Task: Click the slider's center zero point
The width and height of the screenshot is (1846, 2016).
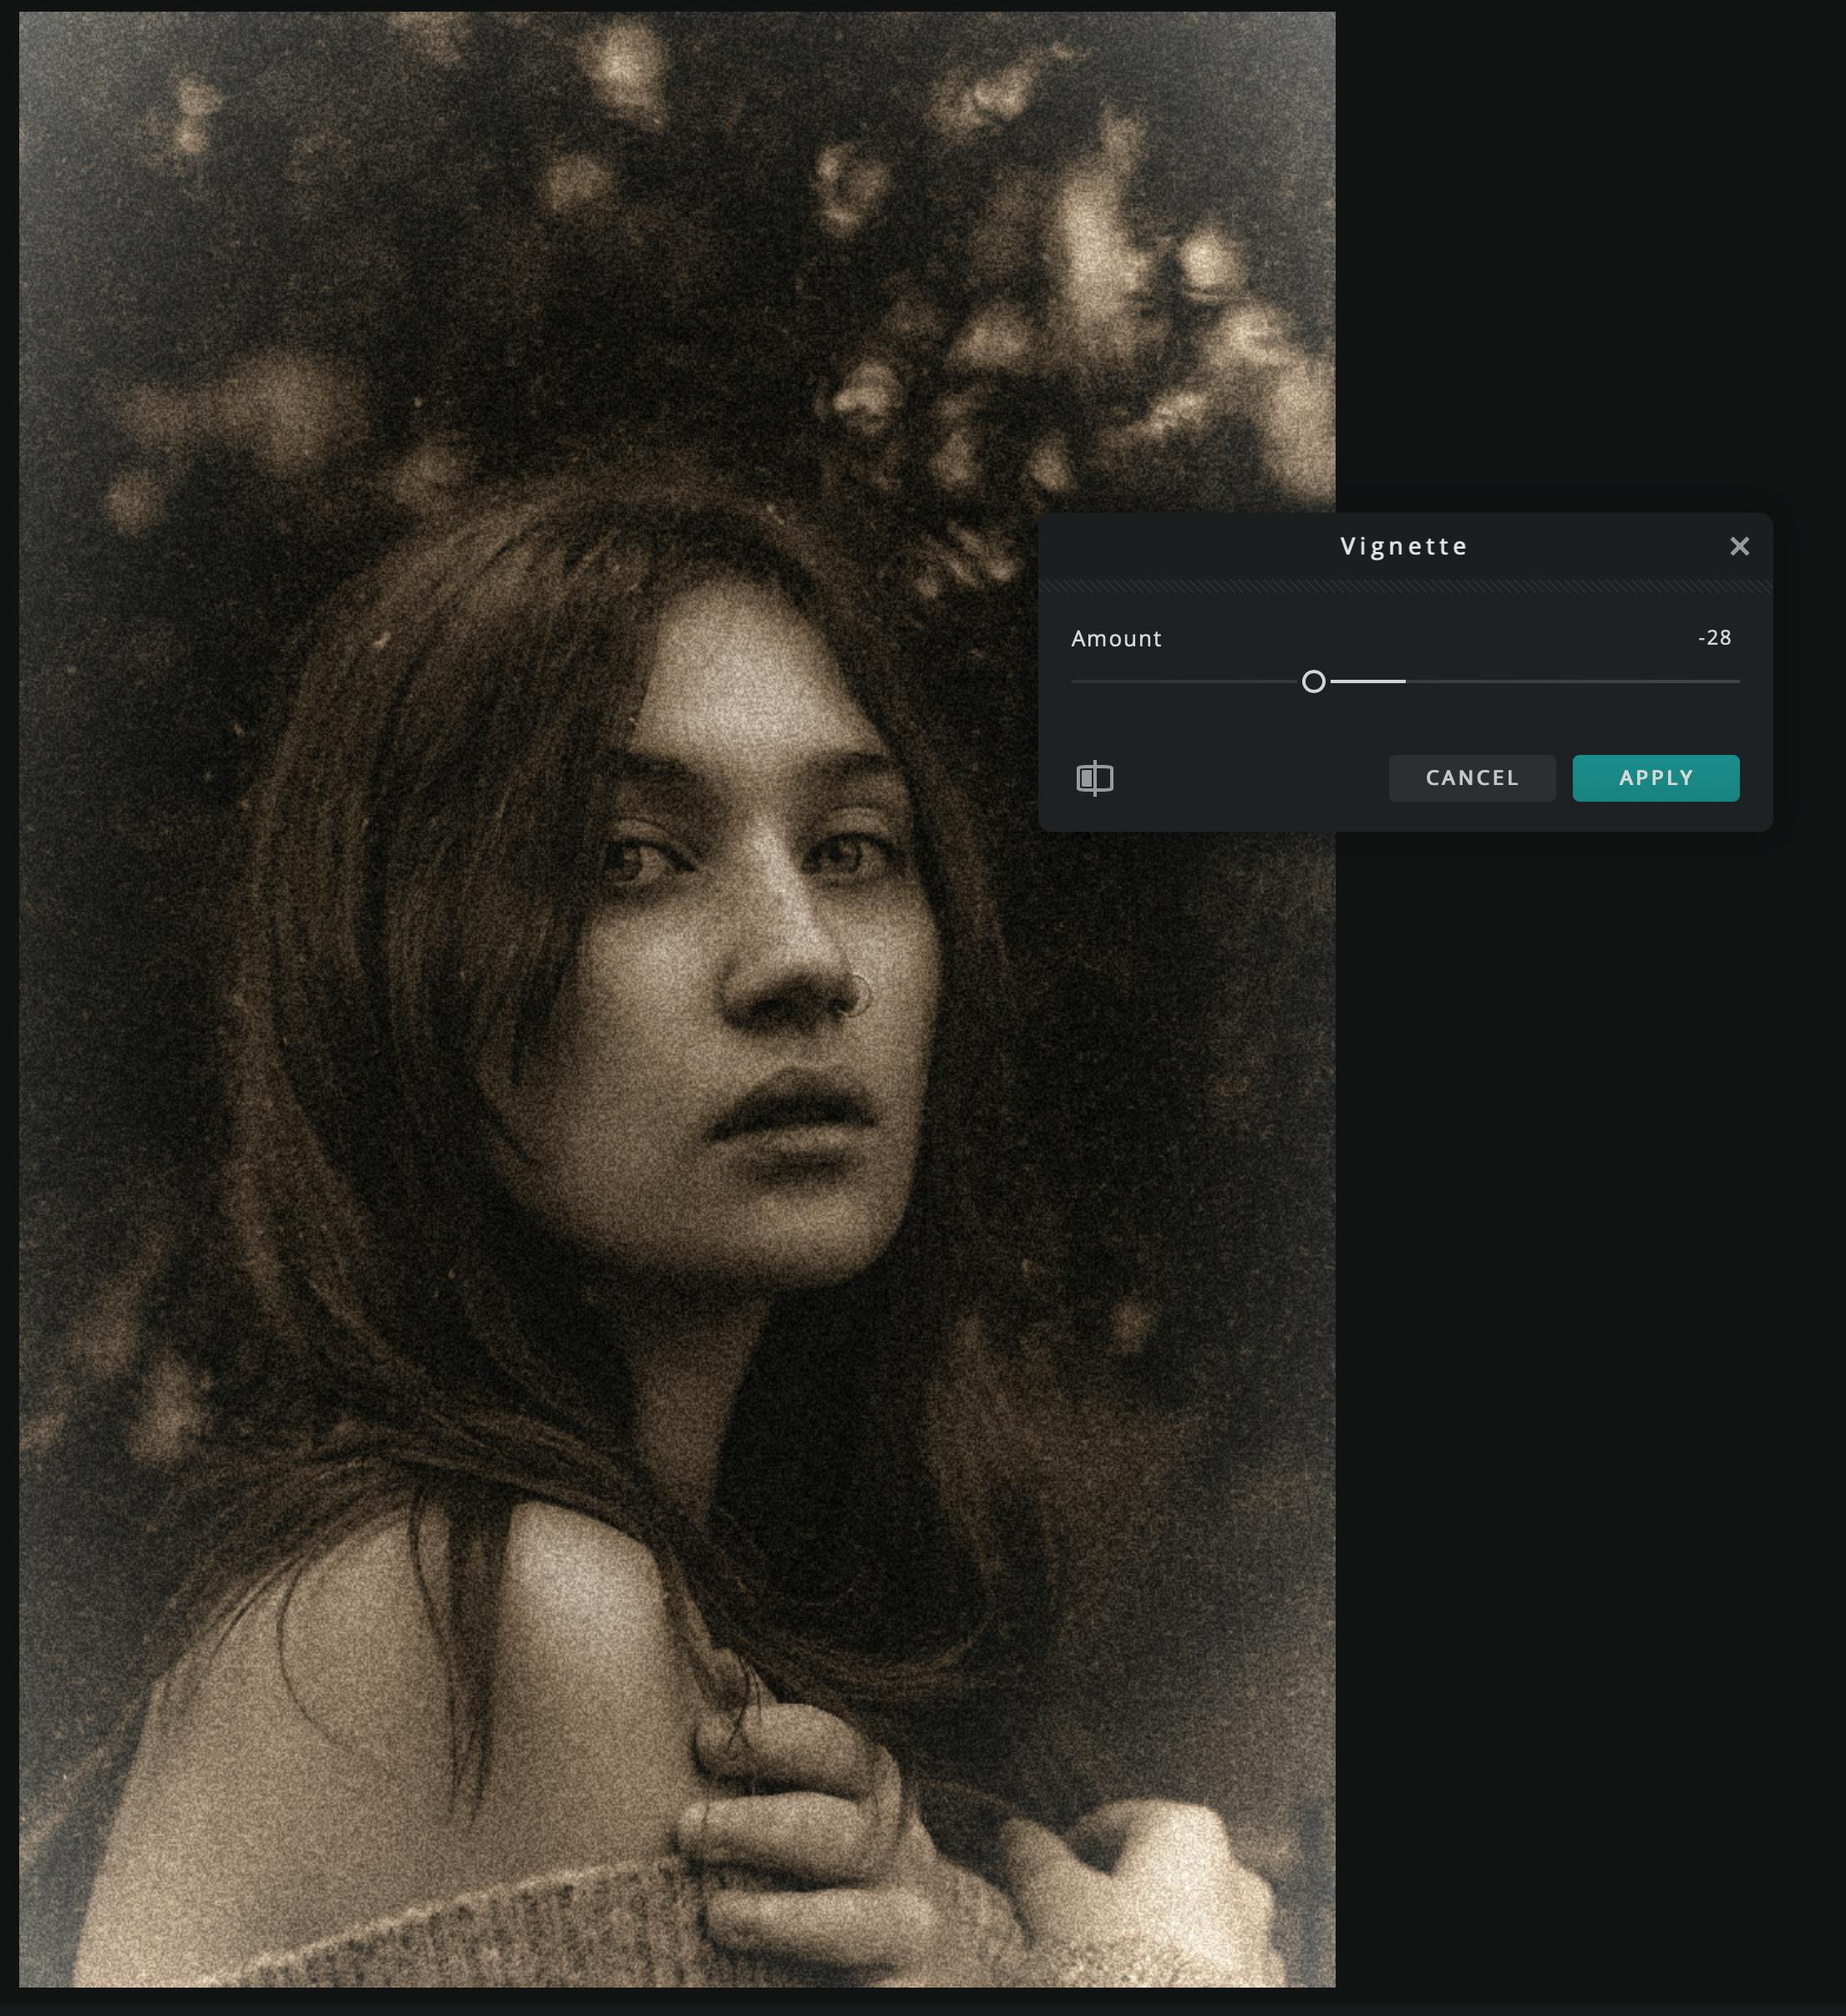Action: coord(1405,682)
